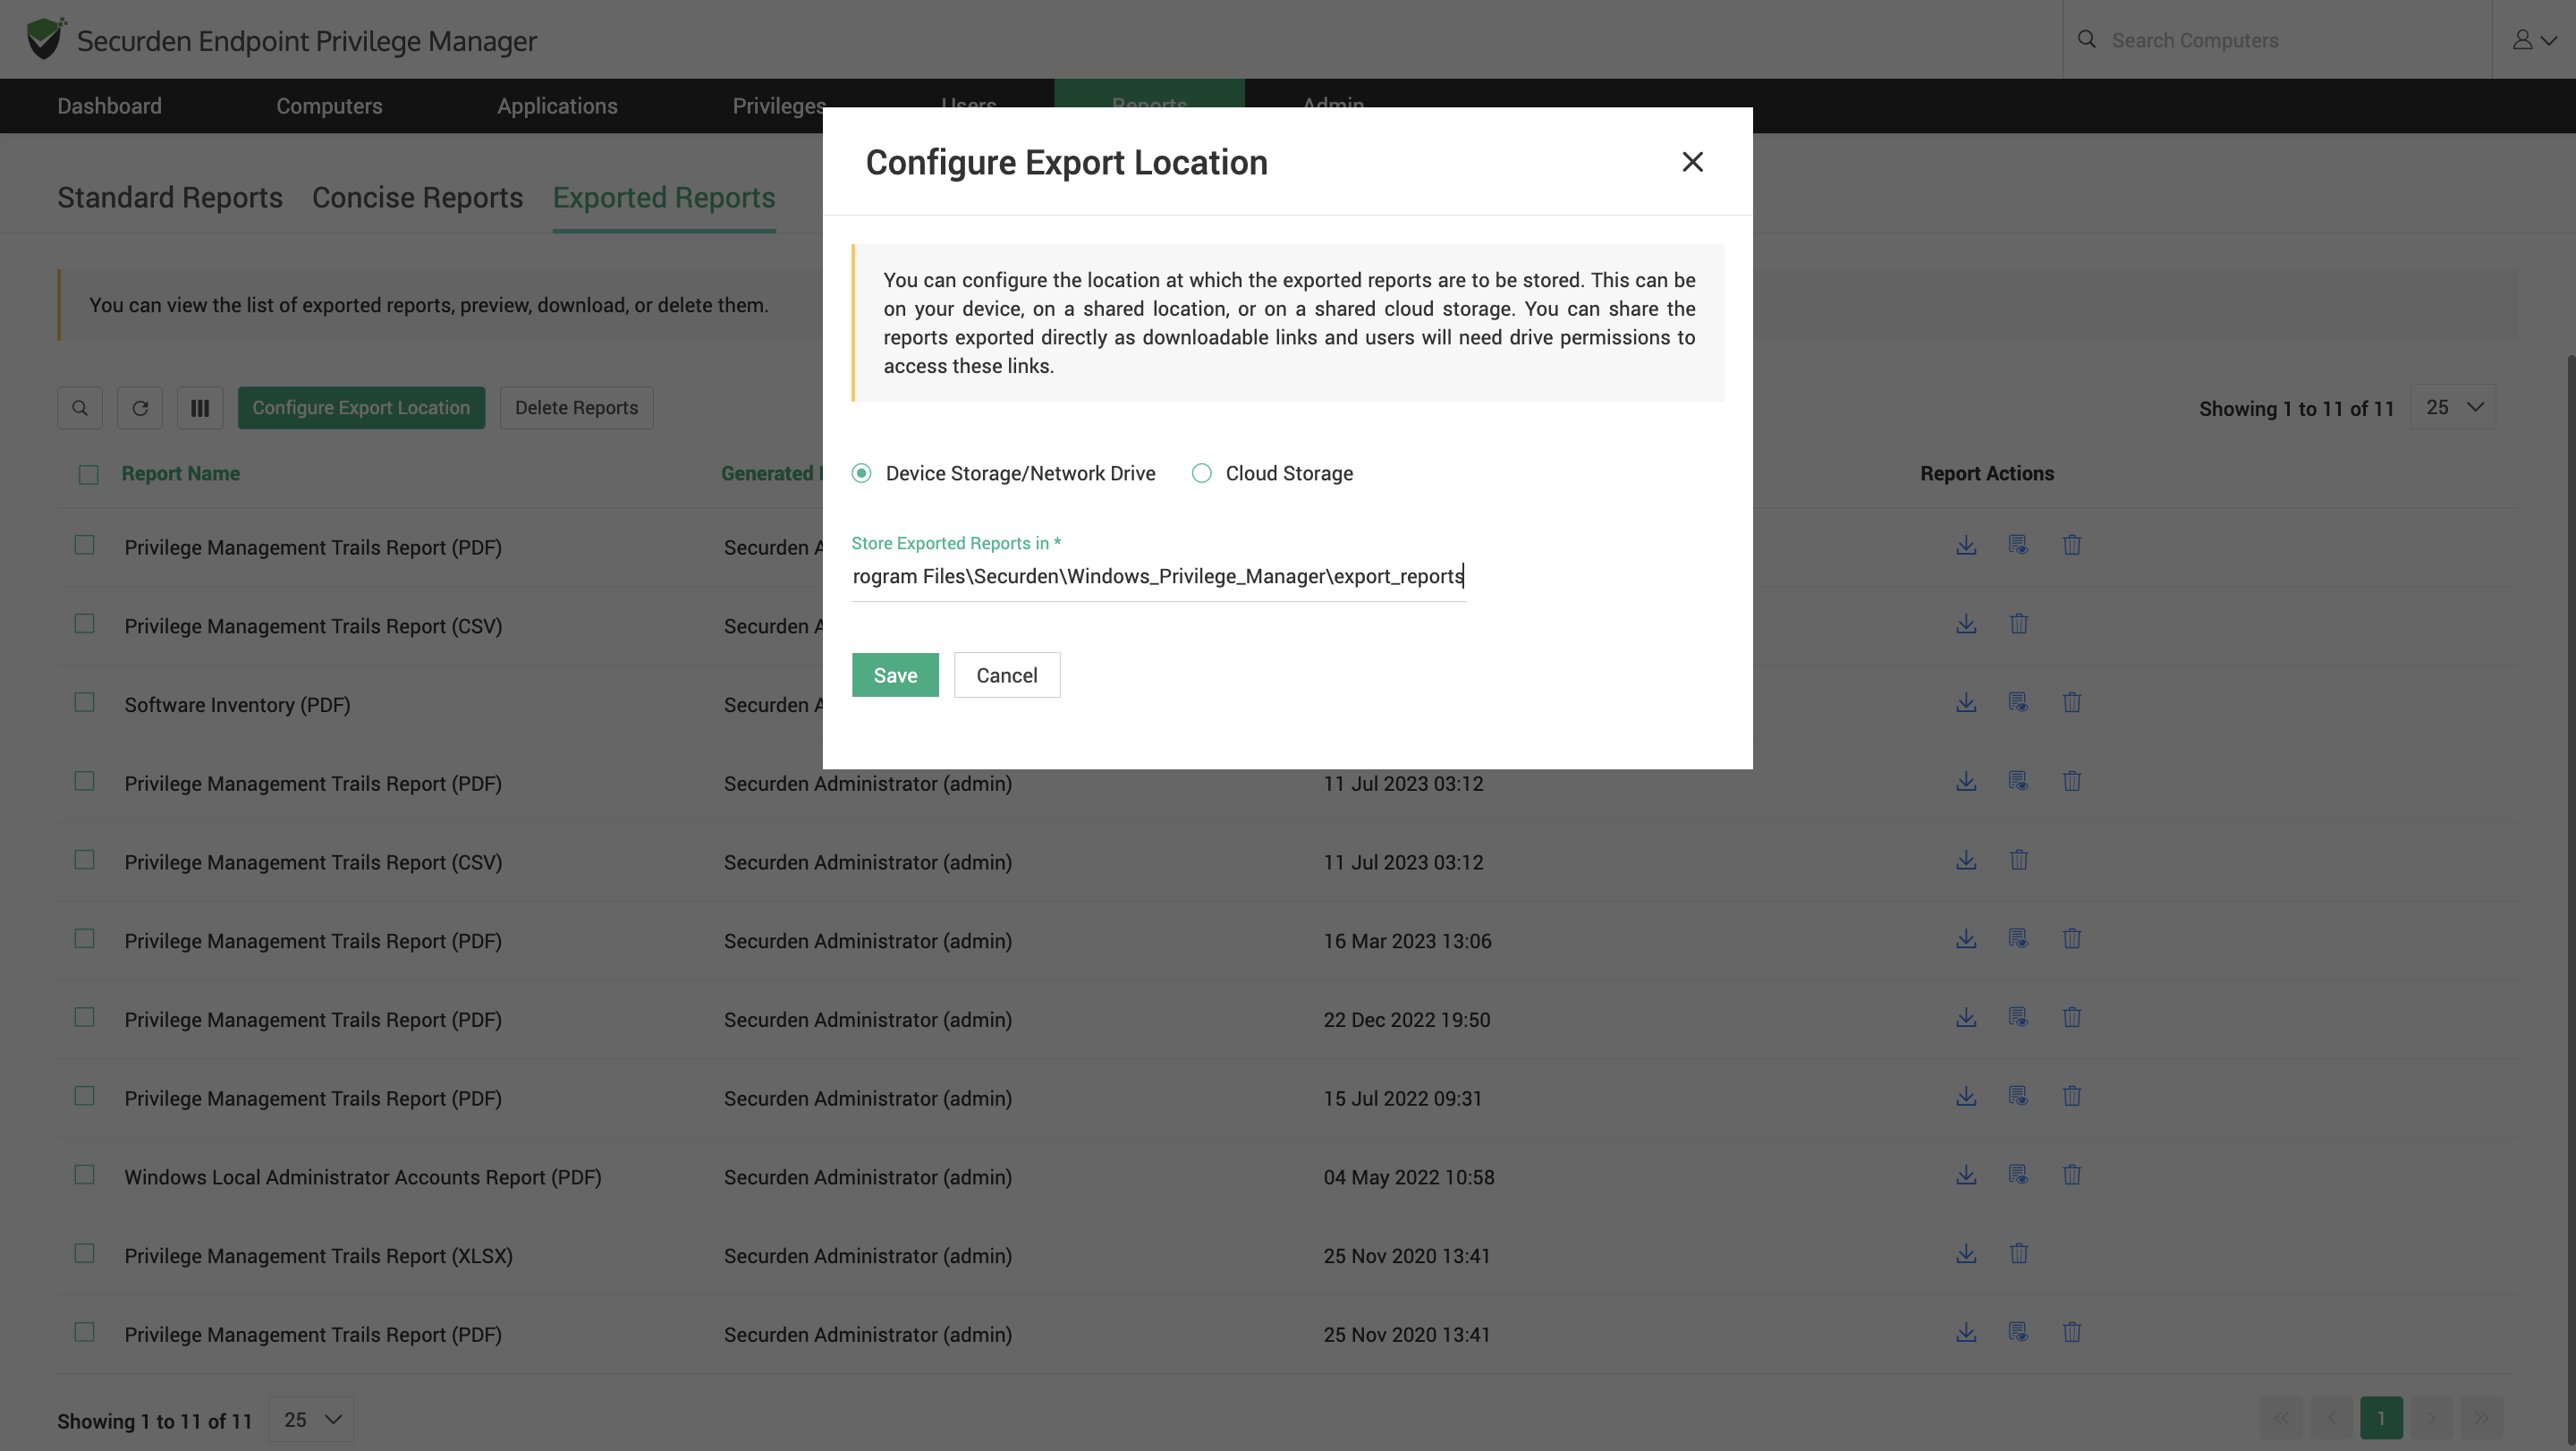Open the bottom page-size dropdown showing 25
Viewport: 2576px width, 1451px height.
[311, 1419]
